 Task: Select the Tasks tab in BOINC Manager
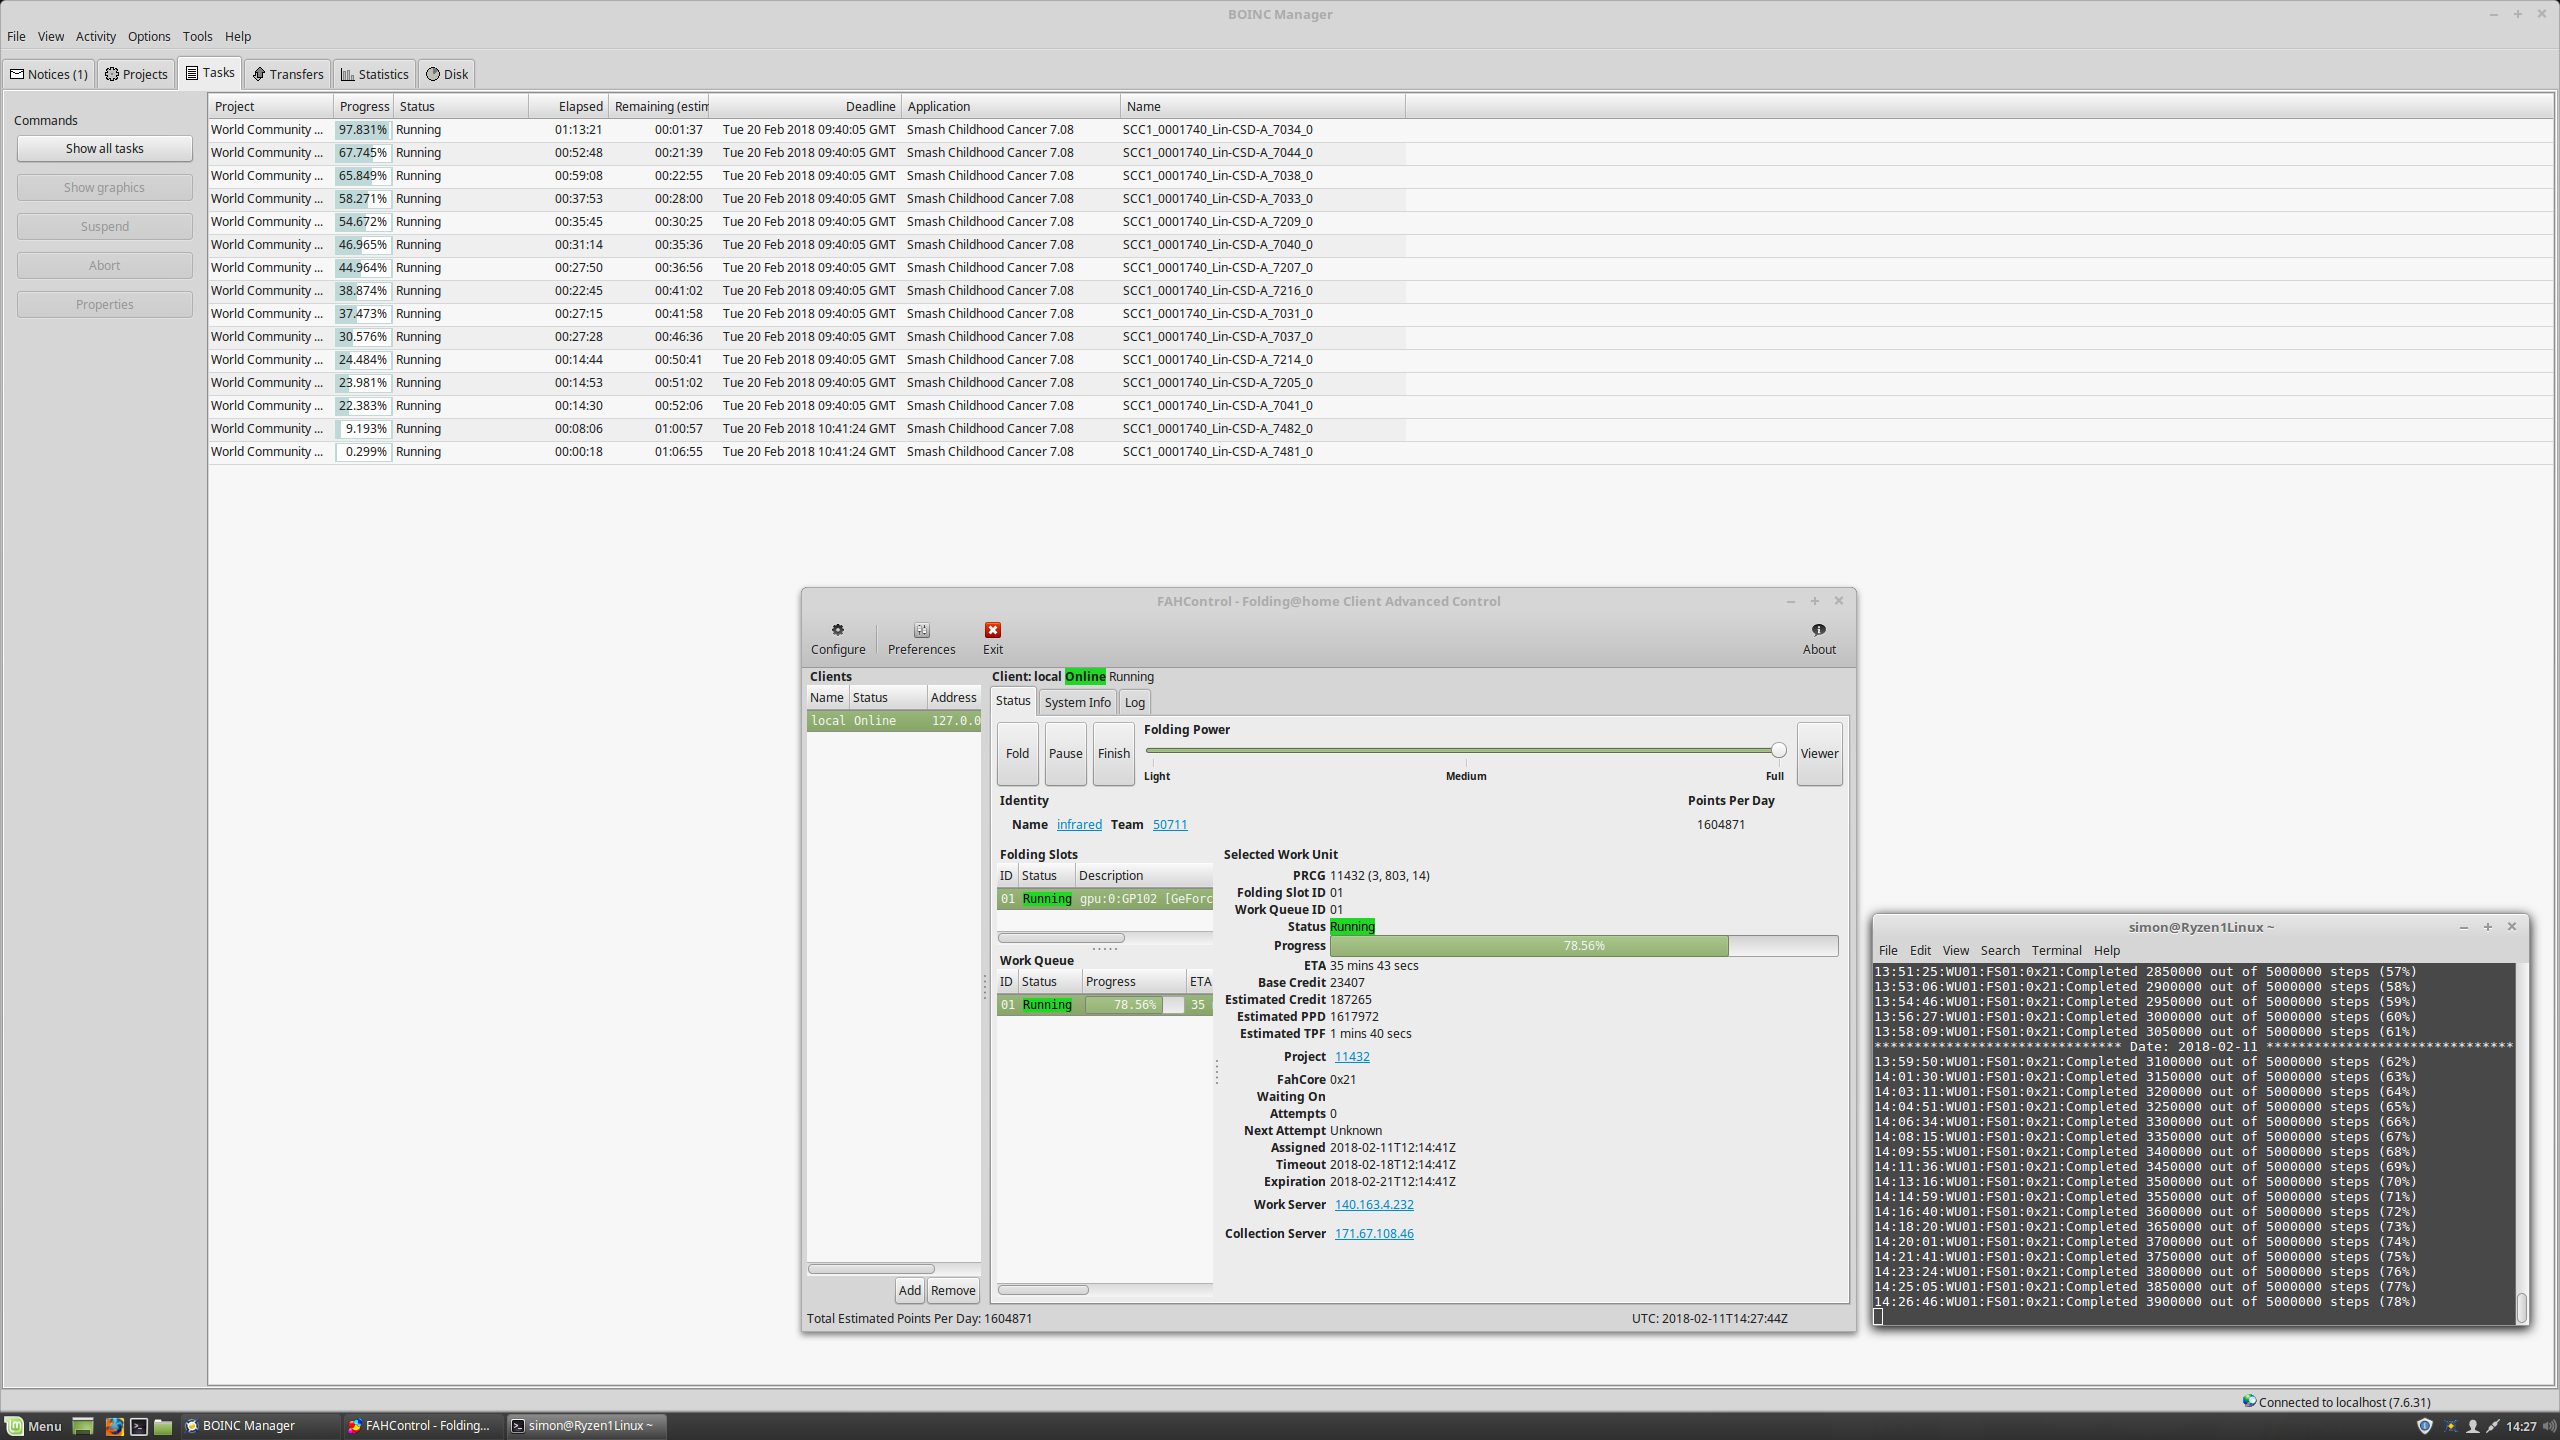pos(210,73)
